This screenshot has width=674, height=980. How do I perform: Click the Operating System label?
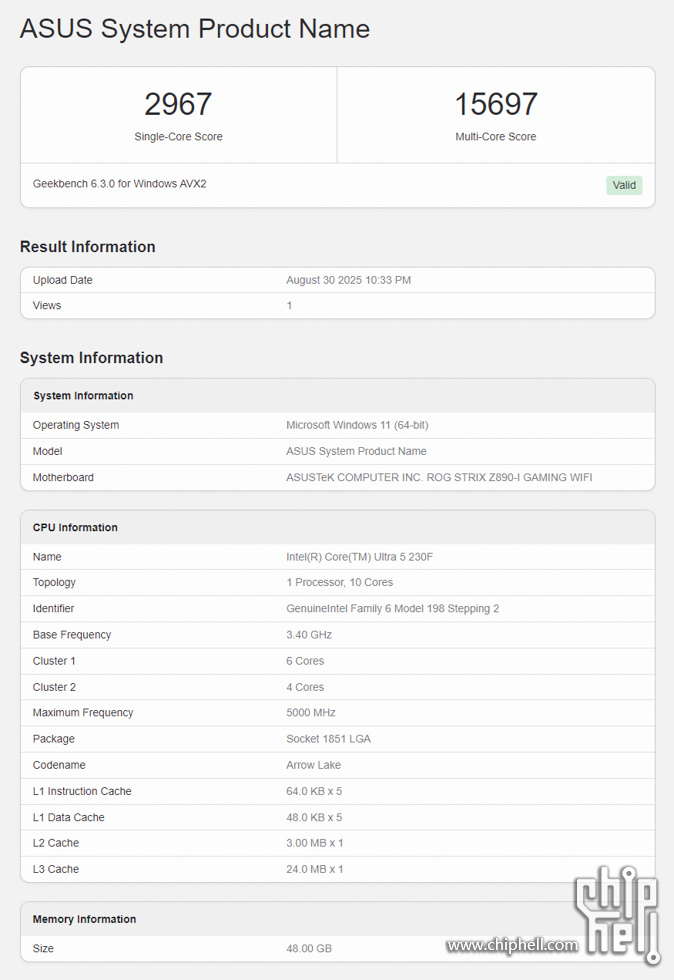pyautogui.click(x=76, y=425)
